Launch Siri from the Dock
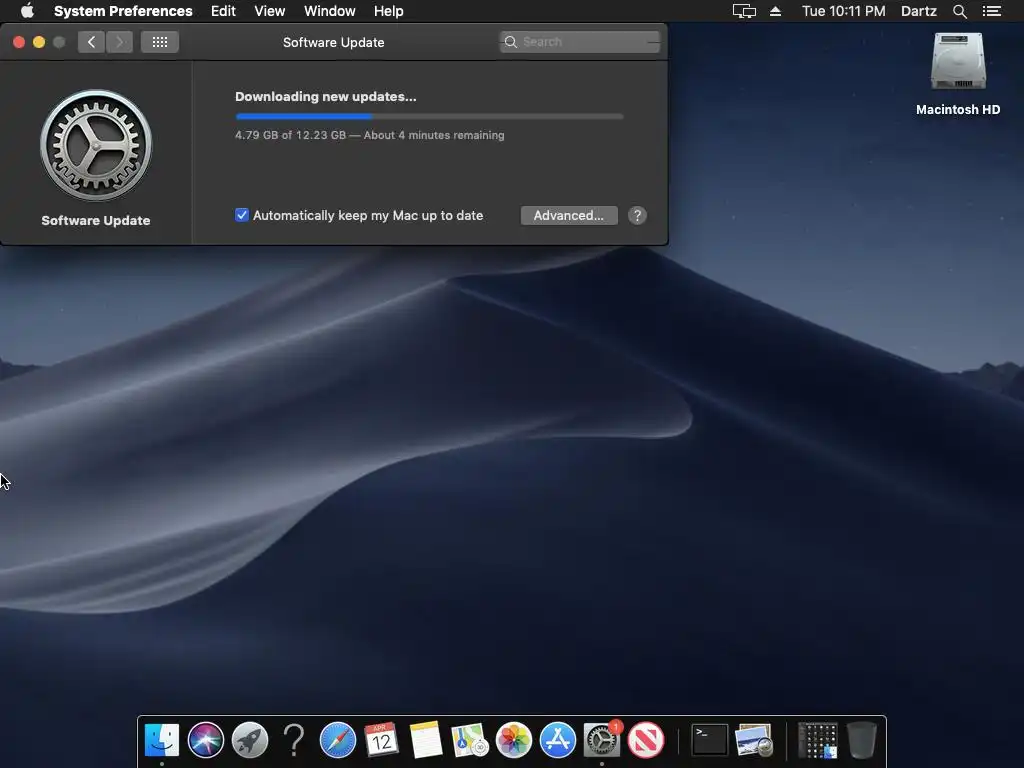 tap(206, 740)
